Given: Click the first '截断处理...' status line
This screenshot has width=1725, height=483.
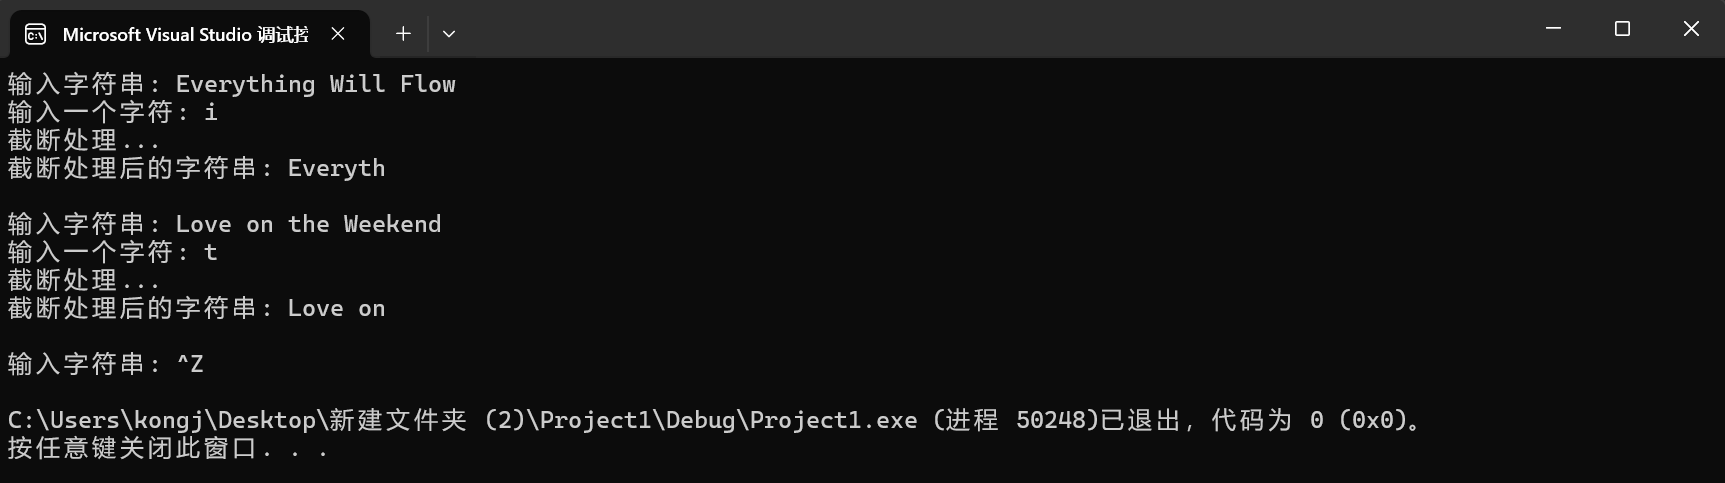Looking at the screenshot, I should tap(83, 140).
